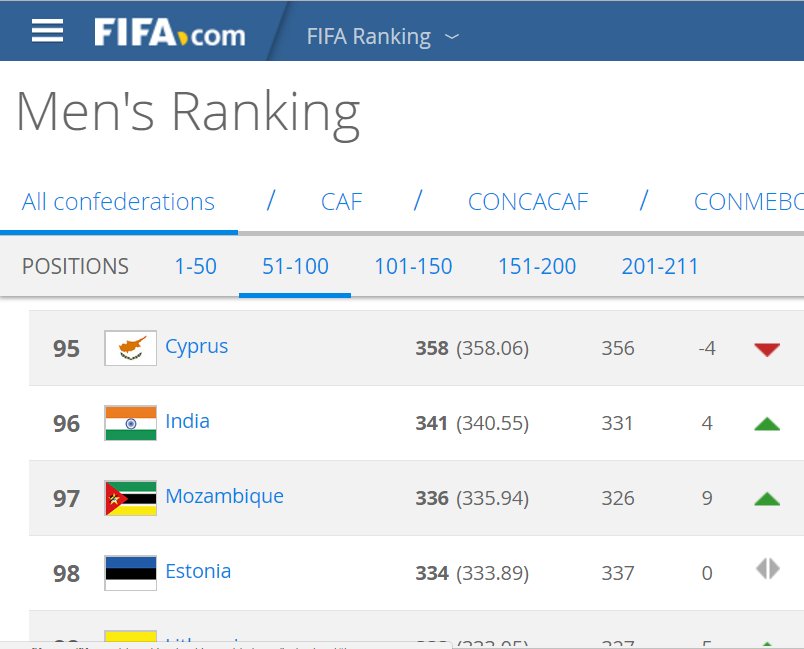Image resolution: width=804 pixels, height=649 pixels.
Task: Open the Estonia team link
Action: pos(198,571)
